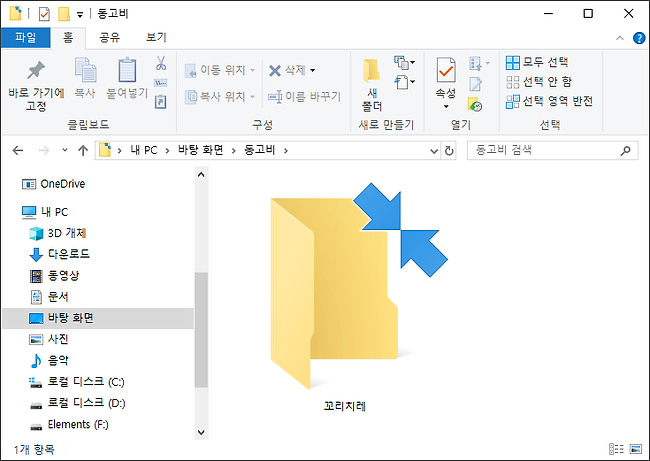
Task: Click the search magnifier icon
Action: point(625,150)
